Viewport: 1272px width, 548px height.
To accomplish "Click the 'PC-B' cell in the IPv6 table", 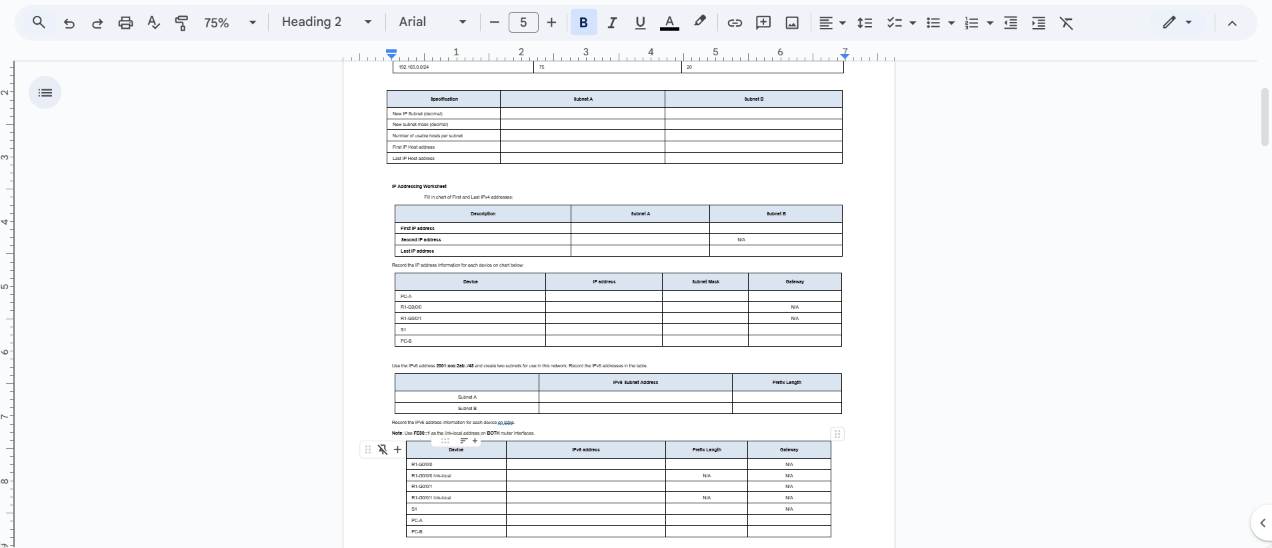I will point(456,531).
